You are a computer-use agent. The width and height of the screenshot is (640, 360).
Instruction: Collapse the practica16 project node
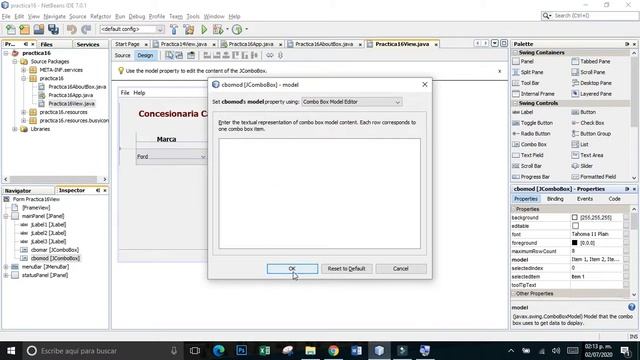pos(6,53)
